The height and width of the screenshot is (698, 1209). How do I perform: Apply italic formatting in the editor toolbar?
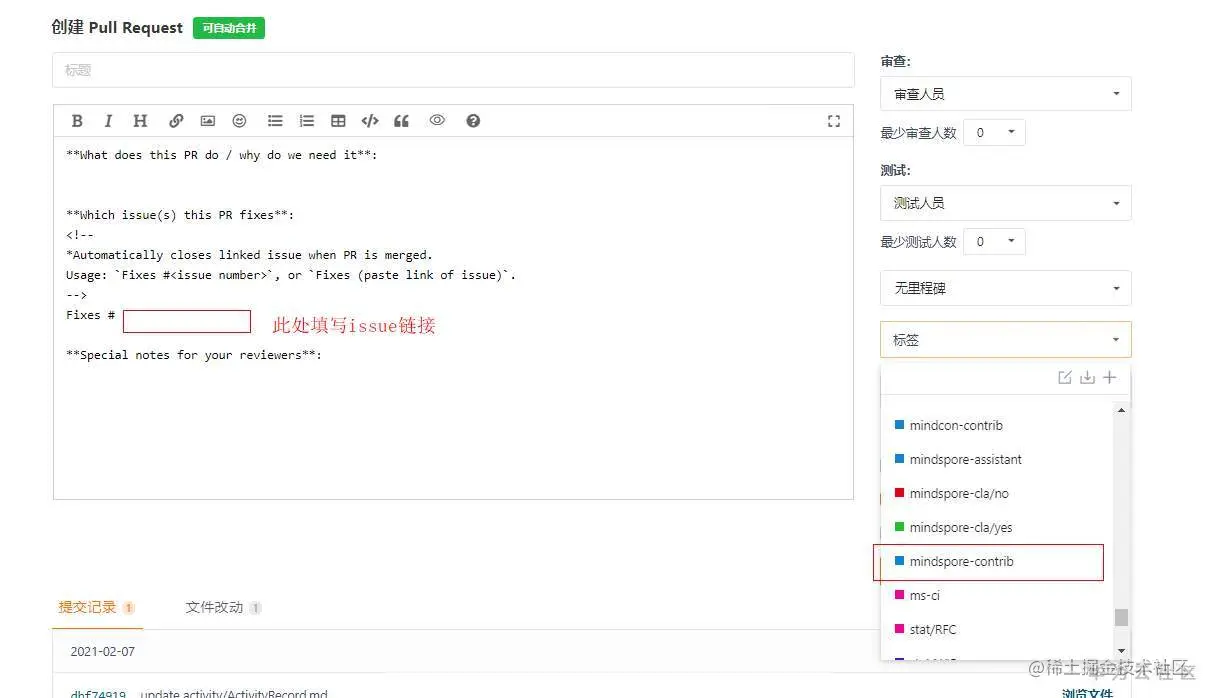(108, 121)
